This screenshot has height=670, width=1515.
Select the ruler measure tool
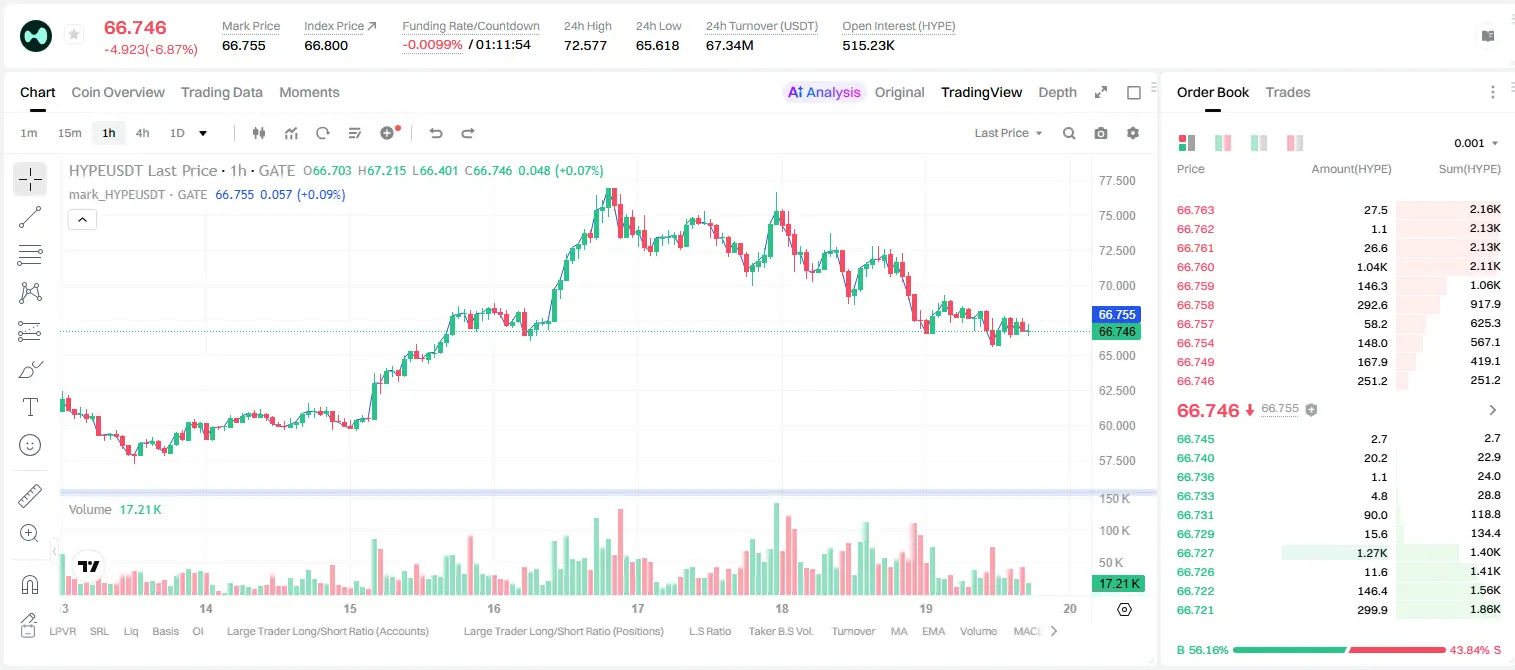tap(30, 496)
